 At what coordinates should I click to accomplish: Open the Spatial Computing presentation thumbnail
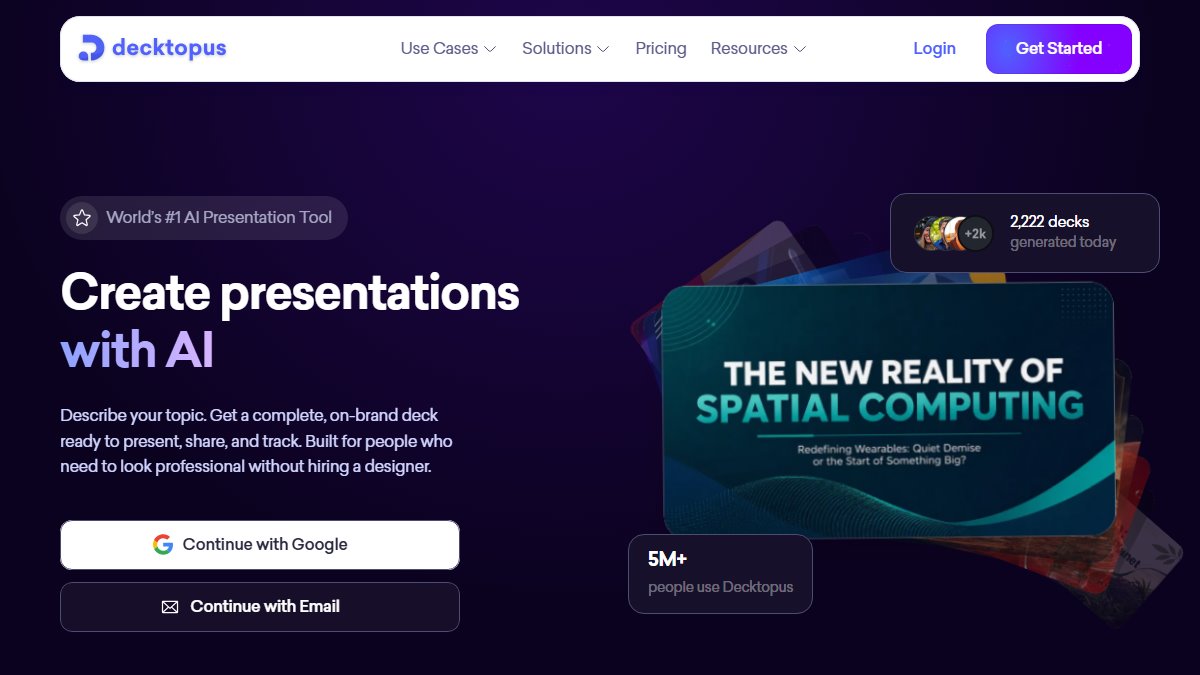pos(888,408)
